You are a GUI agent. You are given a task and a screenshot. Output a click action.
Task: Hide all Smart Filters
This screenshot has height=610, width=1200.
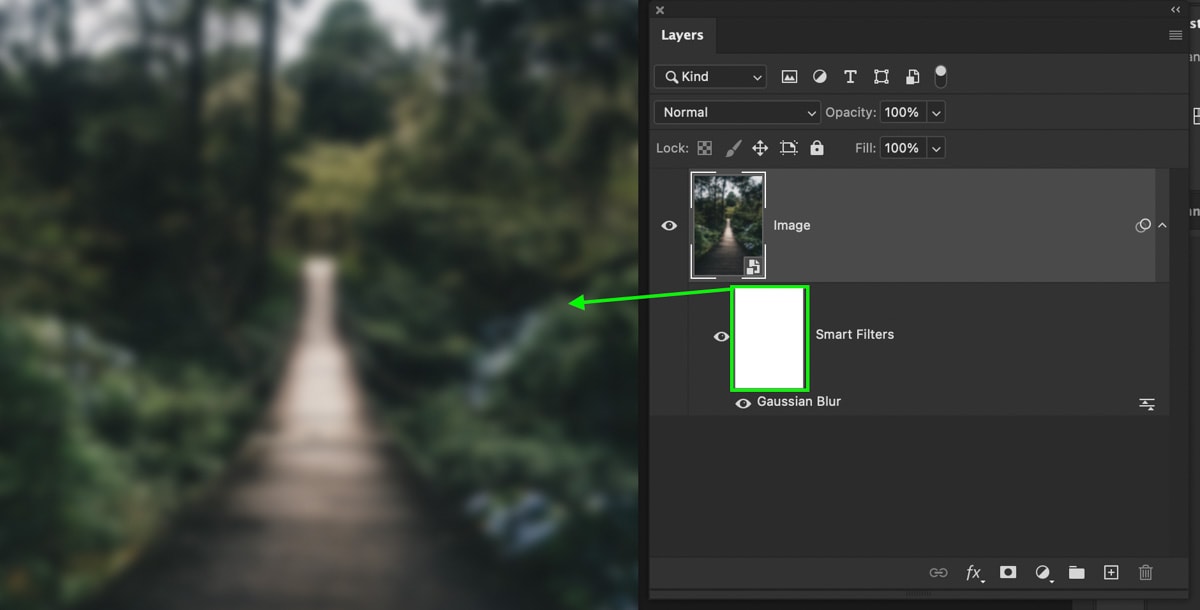[721, 337]
